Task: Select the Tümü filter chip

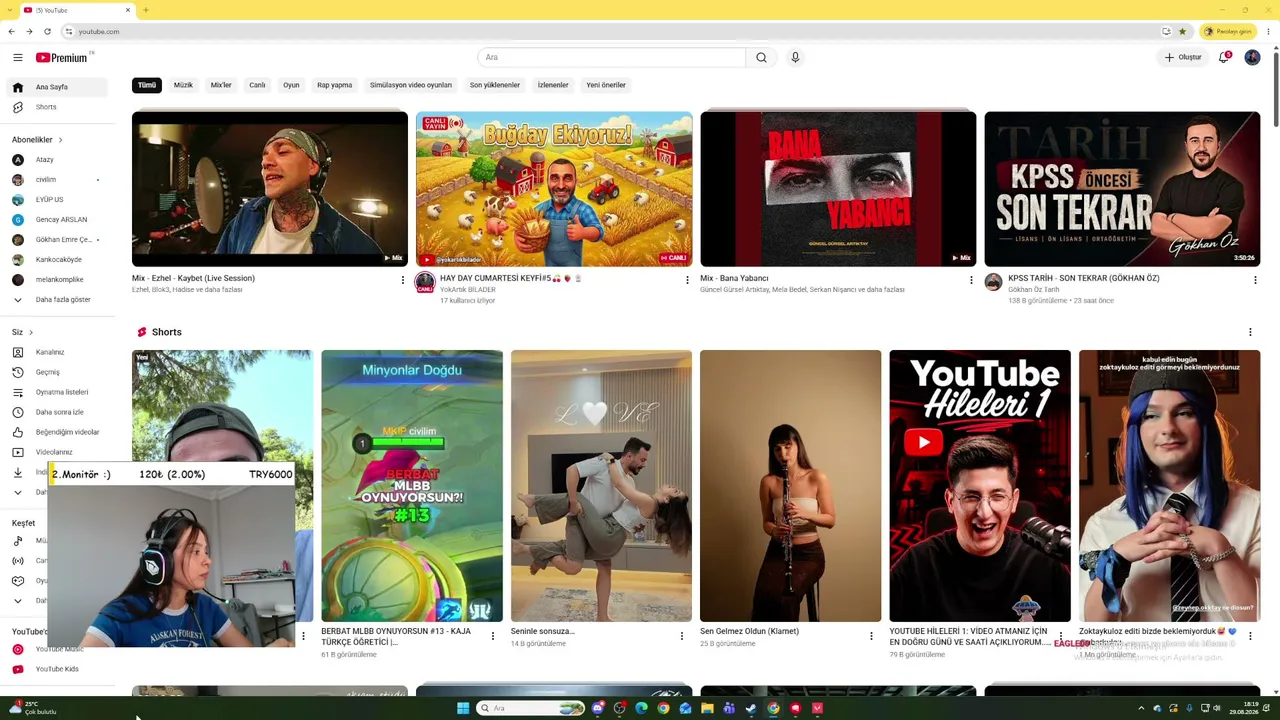Action: pos(147,85)
